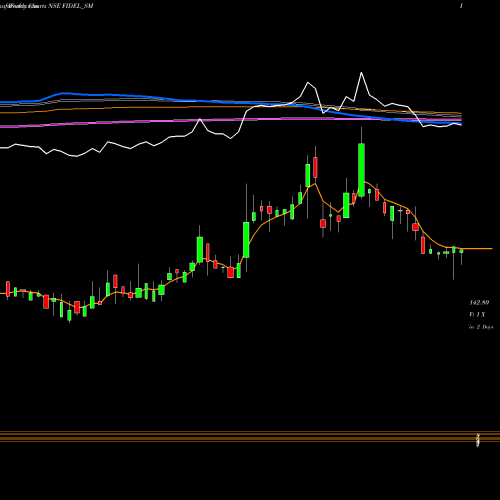Click the last green candlestick on the right

[x=461, y=251]
